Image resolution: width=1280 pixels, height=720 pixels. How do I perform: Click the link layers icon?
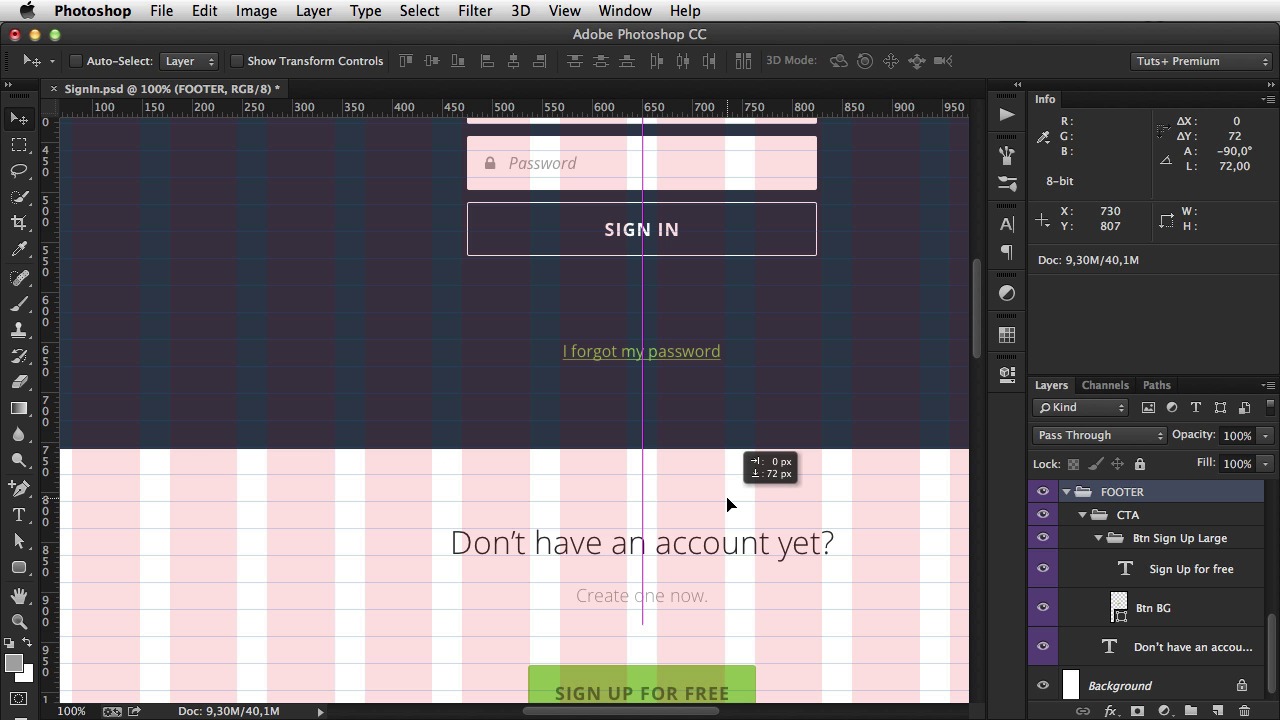tap(1083, 711)
